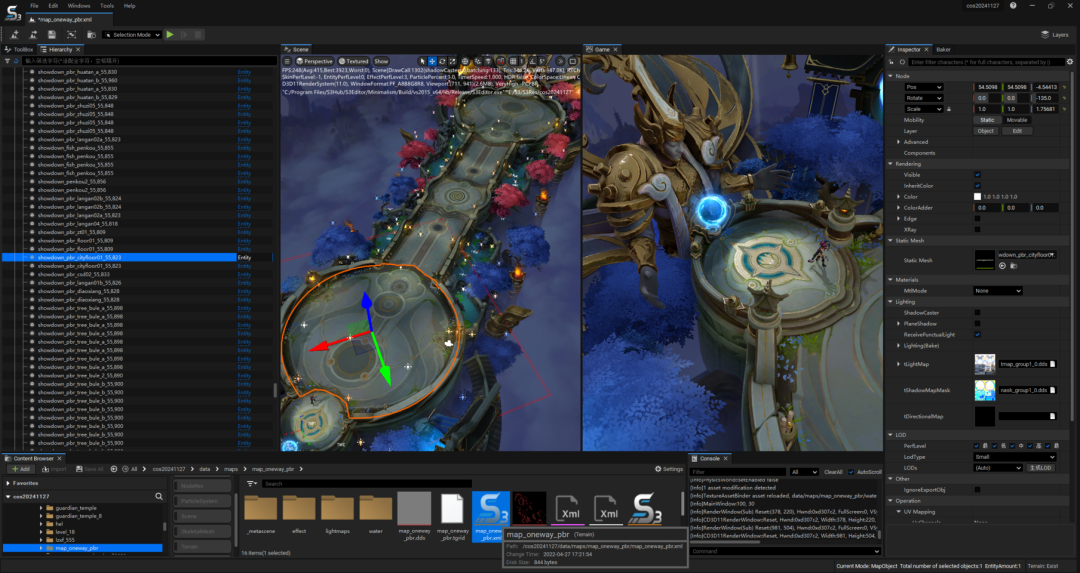
Task: Select the move gizmo tool in Scene
Action: [x=432, y=61]
